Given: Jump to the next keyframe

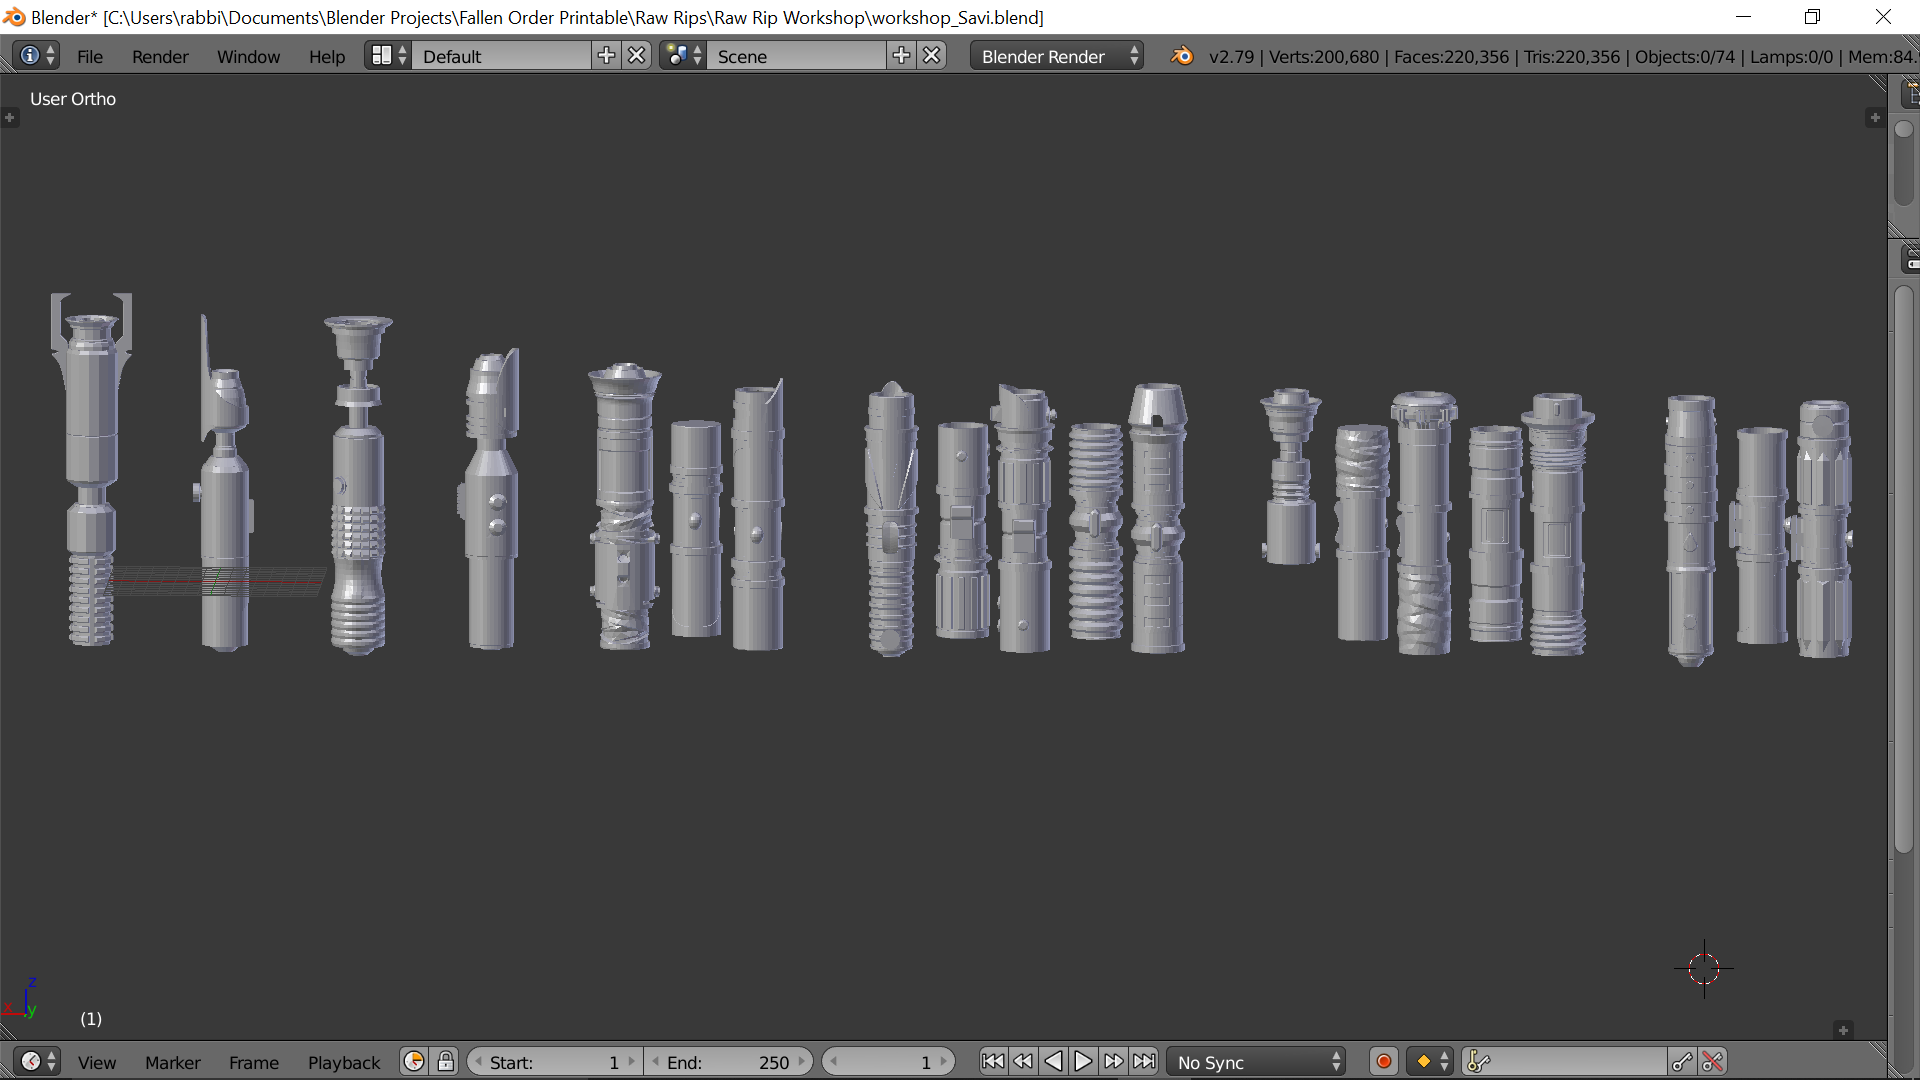Looking at the screenshot, I should point(1113,1061).
